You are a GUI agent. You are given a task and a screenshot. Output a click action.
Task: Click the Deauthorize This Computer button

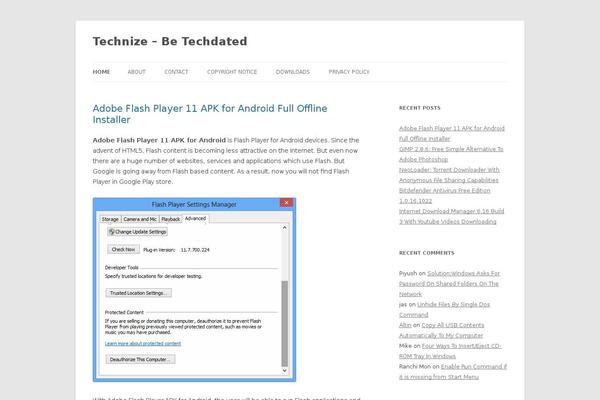point(140,359)
